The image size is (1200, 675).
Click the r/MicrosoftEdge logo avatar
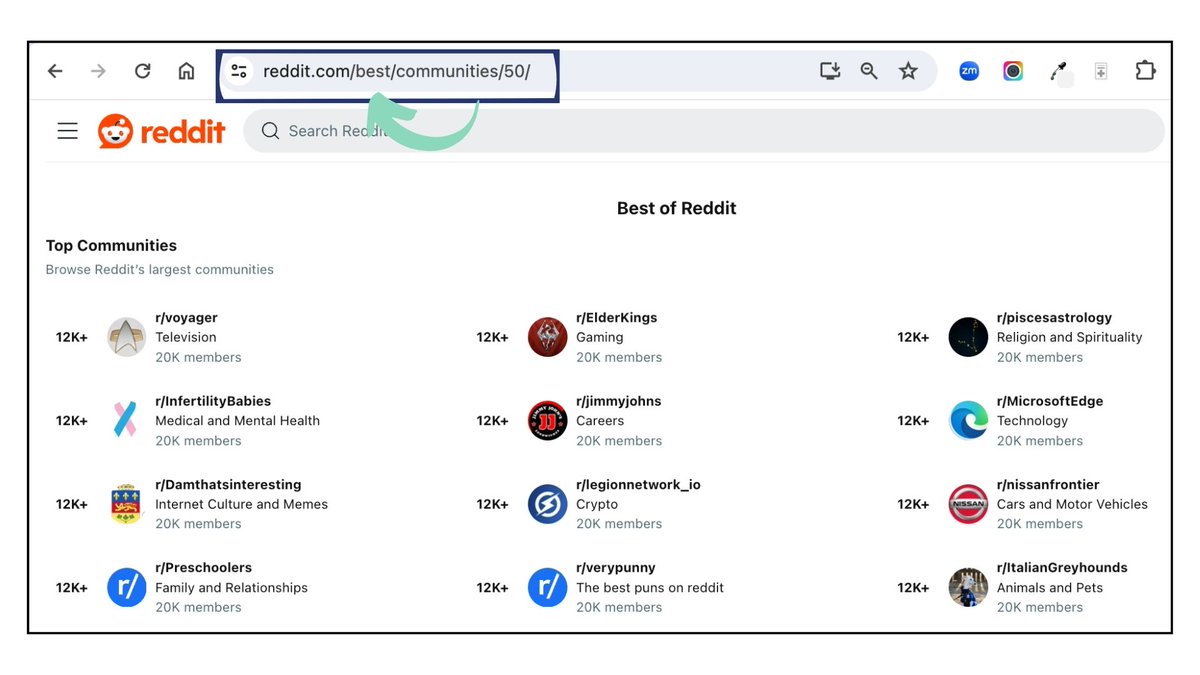pyautogui.click(x=968, y=421)
